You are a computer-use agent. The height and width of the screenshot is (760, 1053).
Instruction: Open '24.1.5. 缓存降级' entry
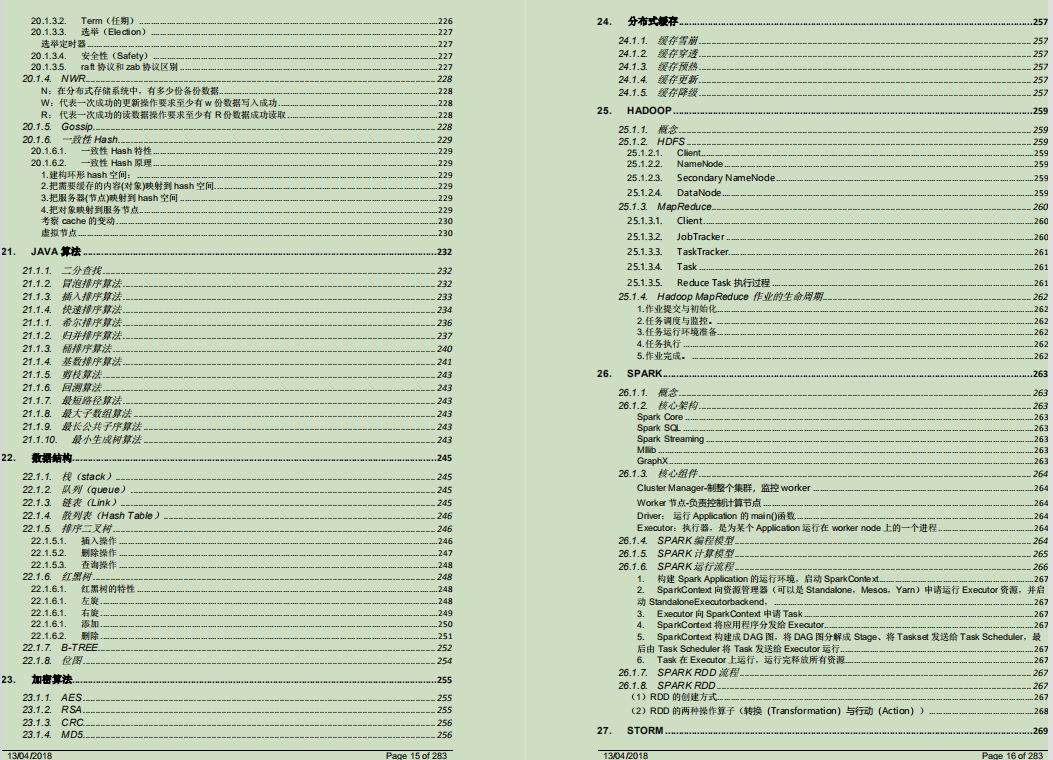pyautogui.click(x=833, y=93)
